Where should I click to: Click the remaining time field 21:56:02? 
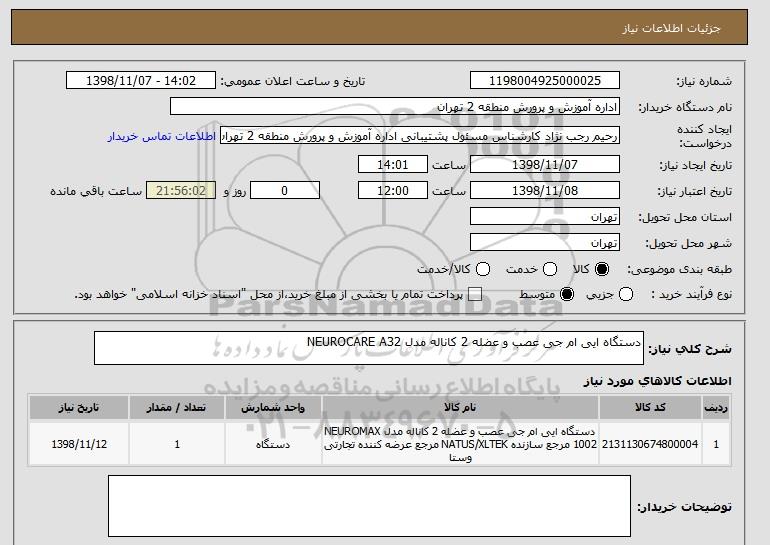pyautogui.click(x=181, y=191)
